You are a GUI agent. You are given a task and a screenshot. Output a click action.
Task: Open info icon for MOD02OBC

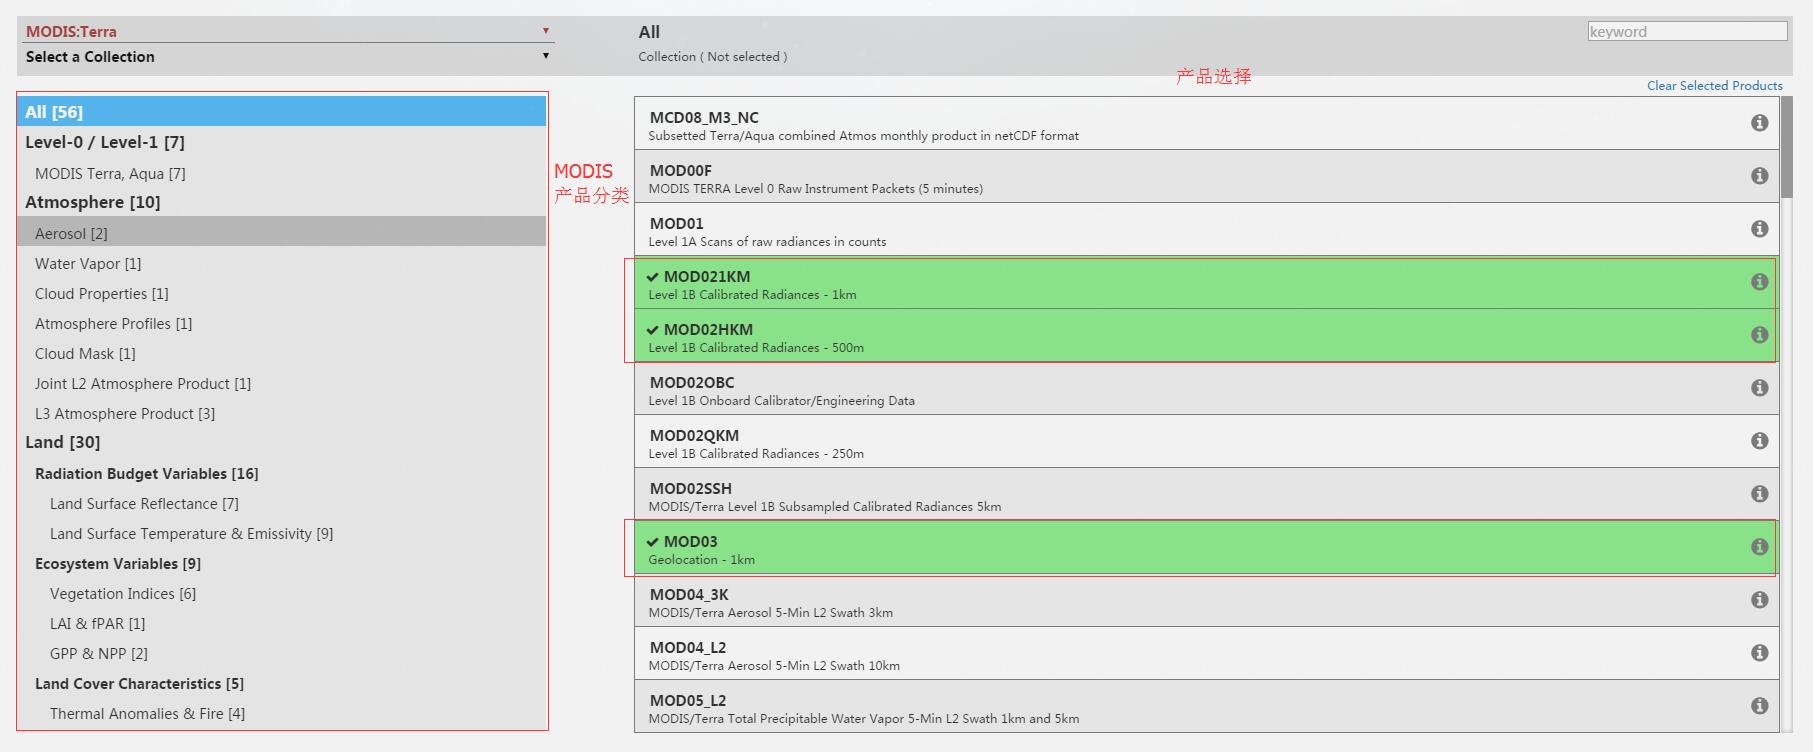[1759, 388]
